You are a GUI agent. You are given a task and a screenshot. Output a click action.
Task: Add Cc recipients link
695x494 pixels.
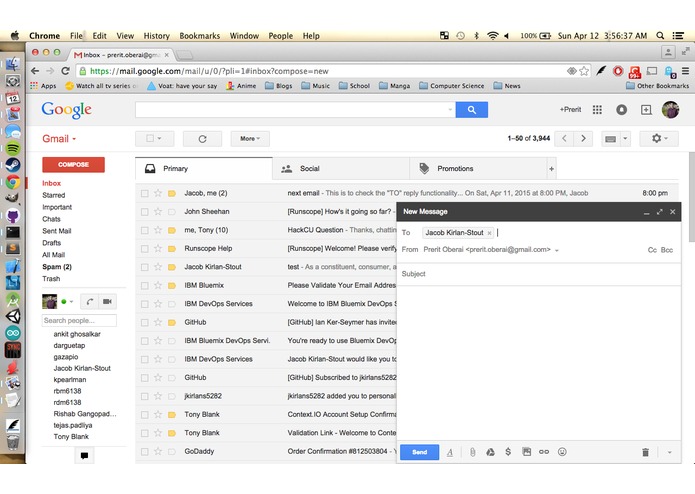[x=652, y=250]
